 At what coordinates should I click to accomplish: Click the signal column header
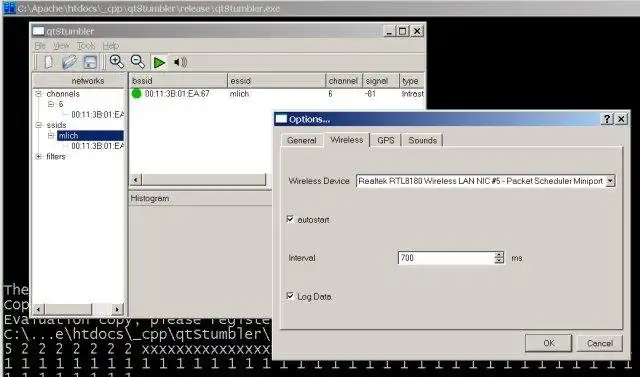tap(380, 81)
